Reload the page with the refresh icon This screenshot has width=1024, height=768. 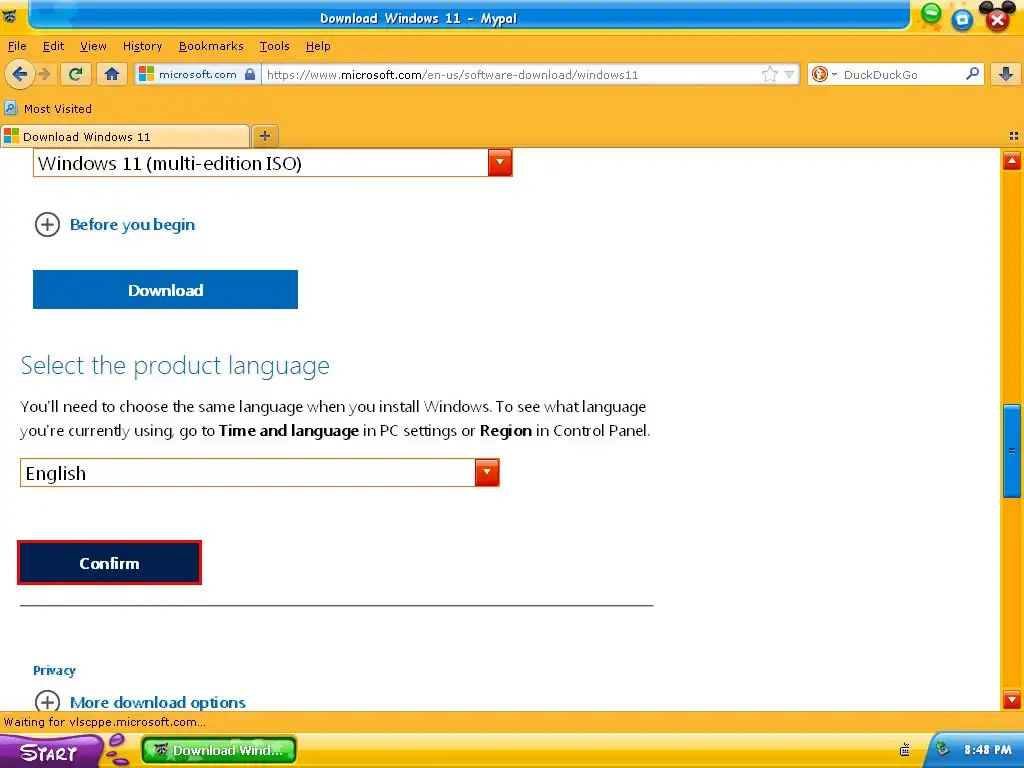pos(75,74)
